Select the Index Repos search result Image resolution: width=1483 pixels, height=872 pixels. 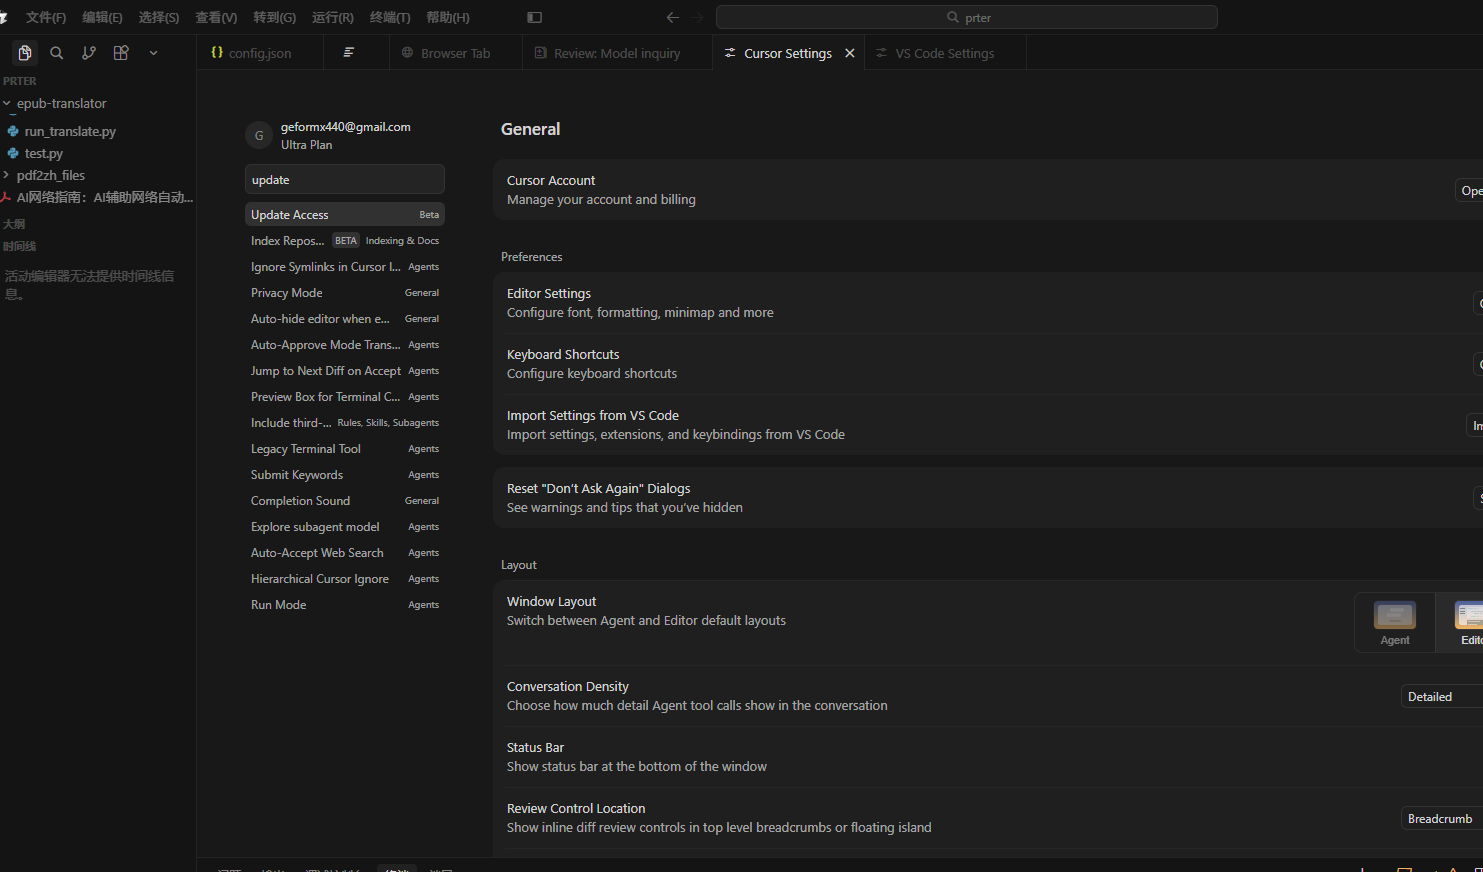click(344, 241)
